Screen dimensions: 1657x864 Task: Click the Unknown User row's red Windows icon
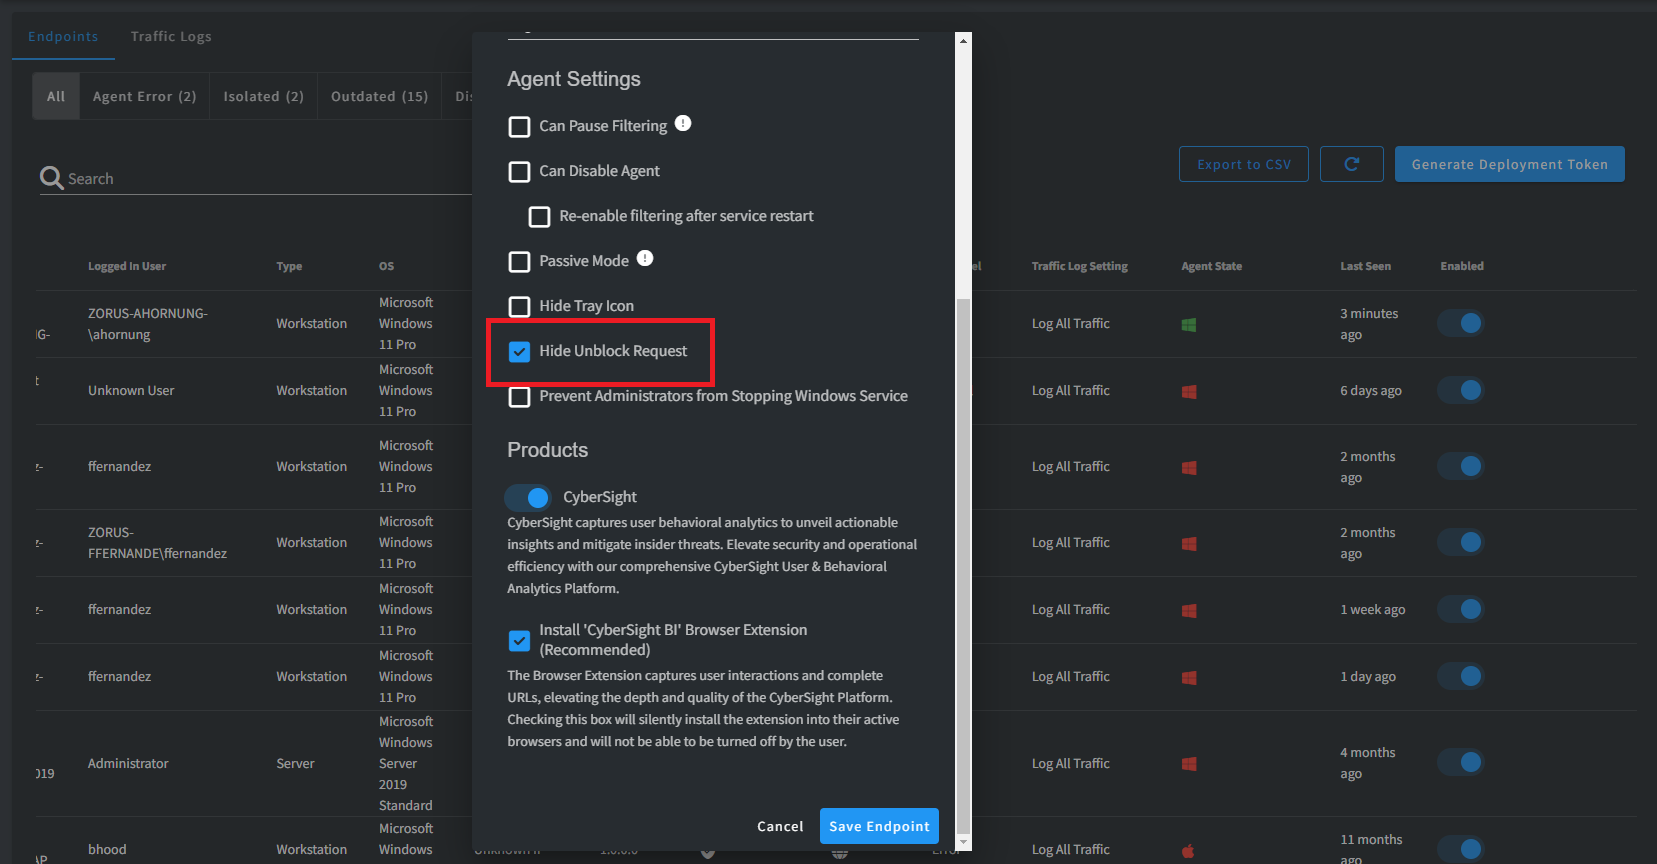pos(1188,392)
